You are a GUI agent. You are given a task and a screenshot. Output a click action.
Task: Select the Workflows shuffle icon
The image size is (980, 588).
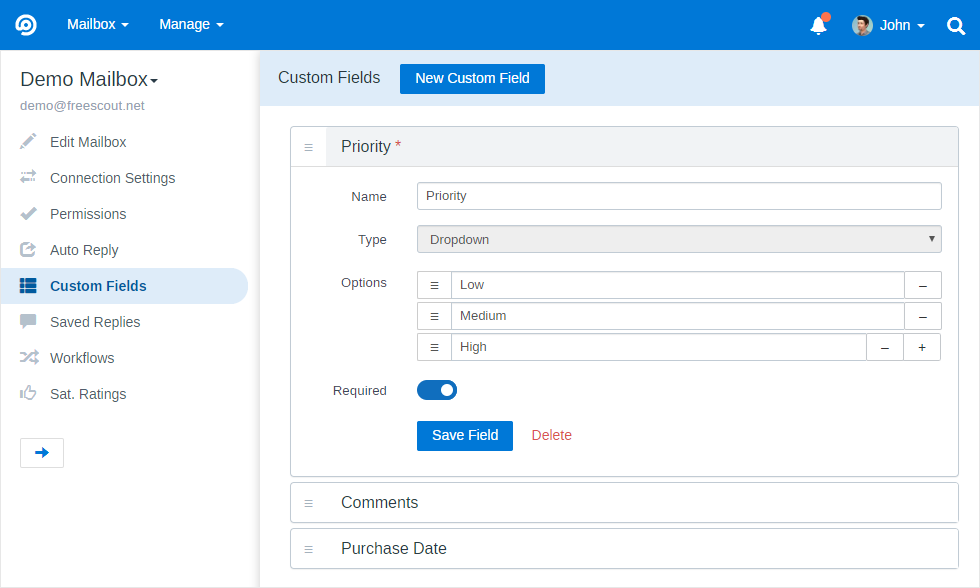[x=28, y=357]
